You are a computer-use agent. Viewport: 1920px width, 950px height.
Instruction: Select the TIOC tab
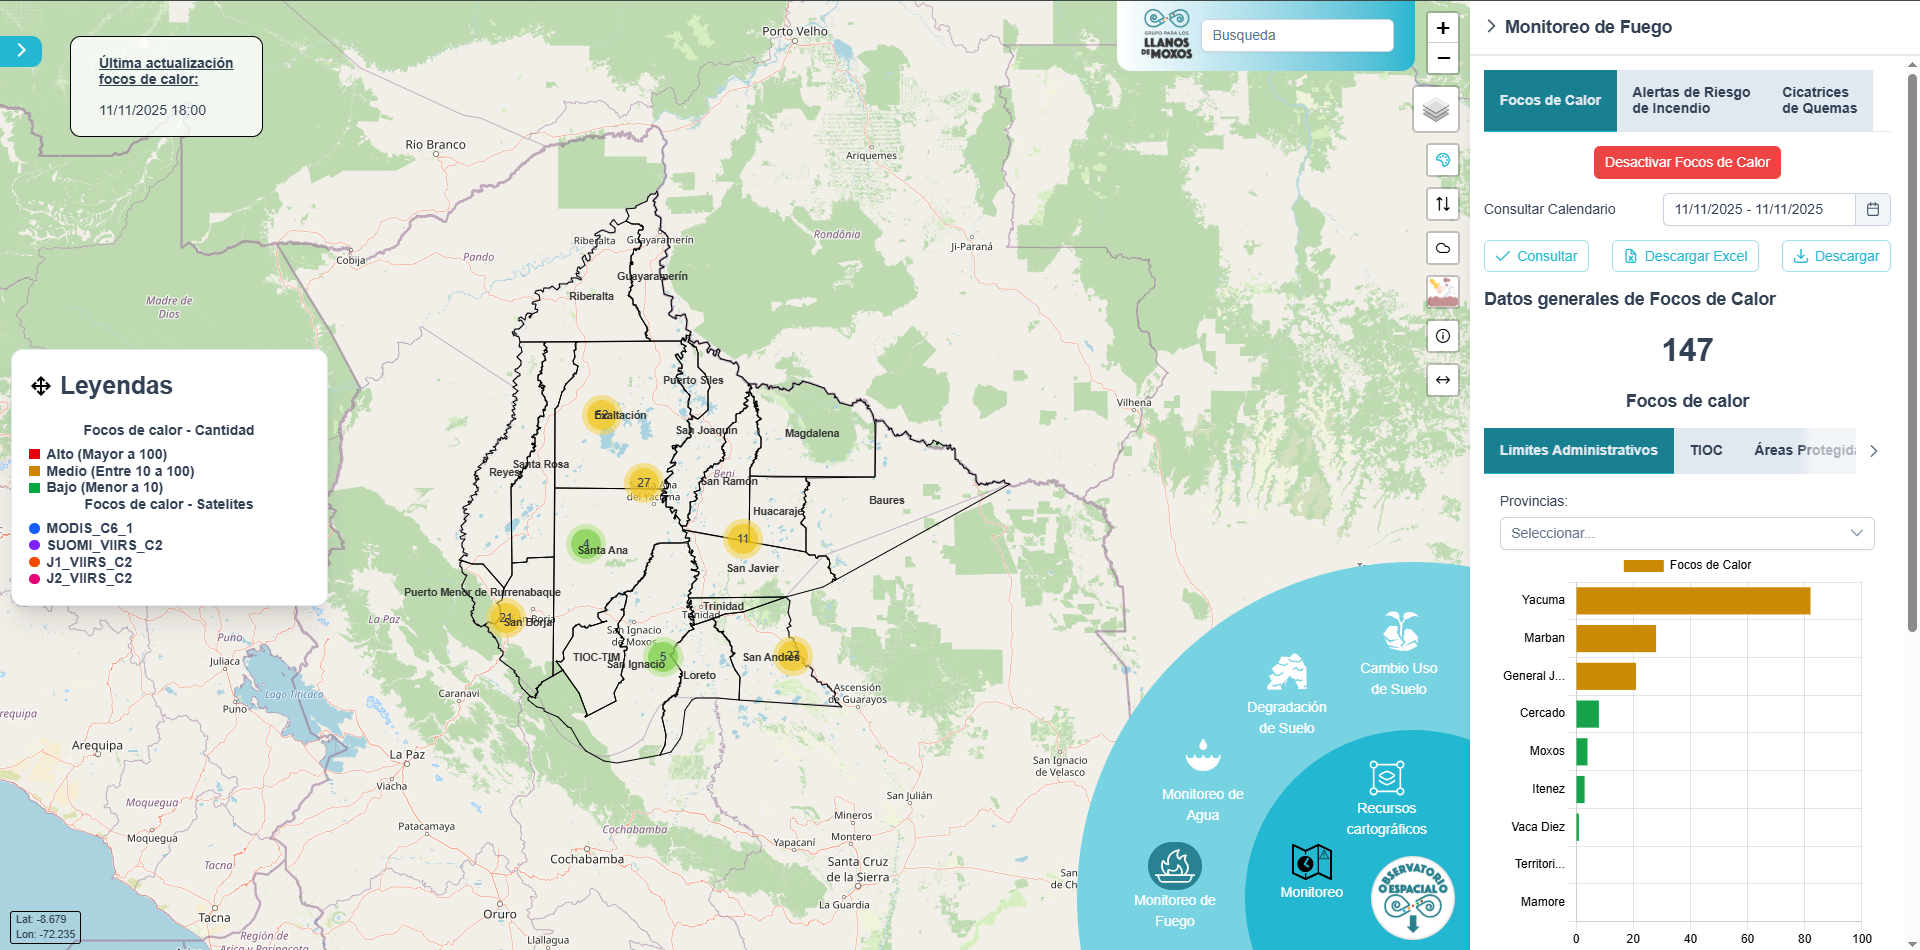pos(1706,450)
